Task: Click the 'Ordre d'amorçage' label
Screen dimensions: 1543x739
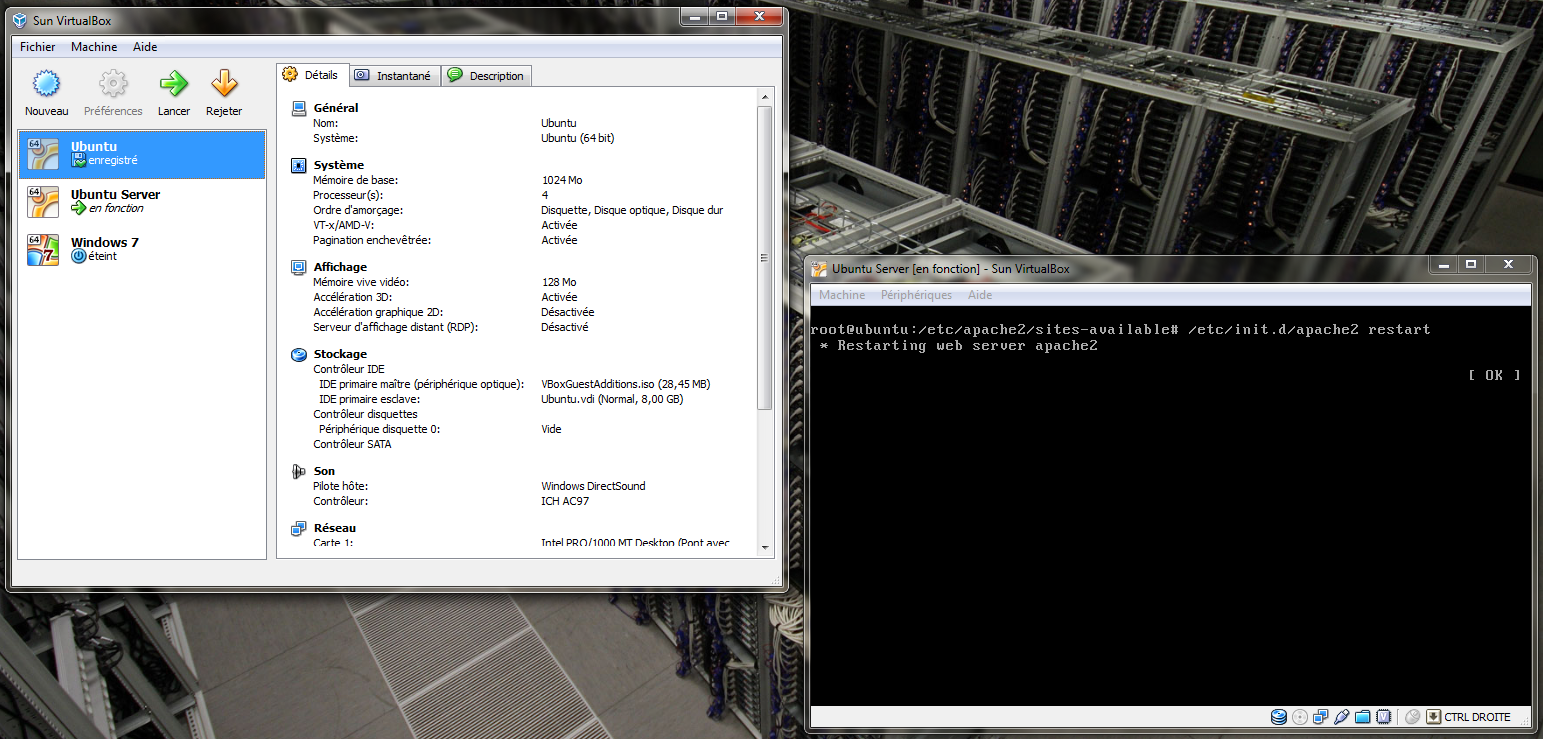Action: point(358,210)
